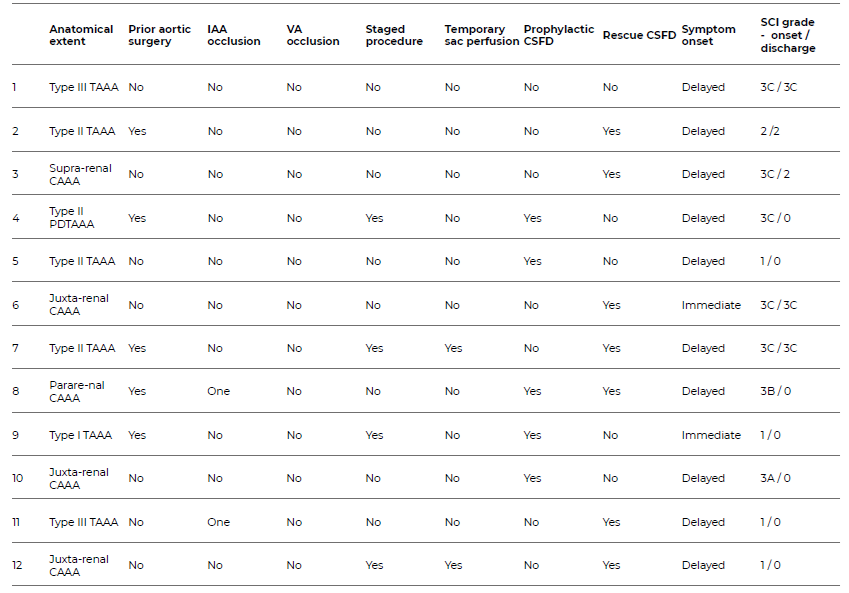Click the "IAA occlusion" header cell

[233, 35]
